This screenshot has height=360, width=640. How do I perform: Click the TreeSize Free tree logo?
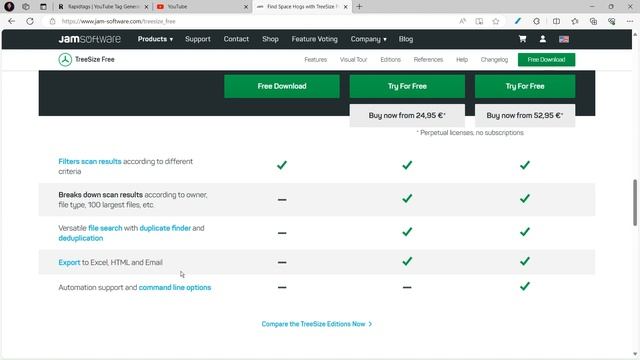65,60
